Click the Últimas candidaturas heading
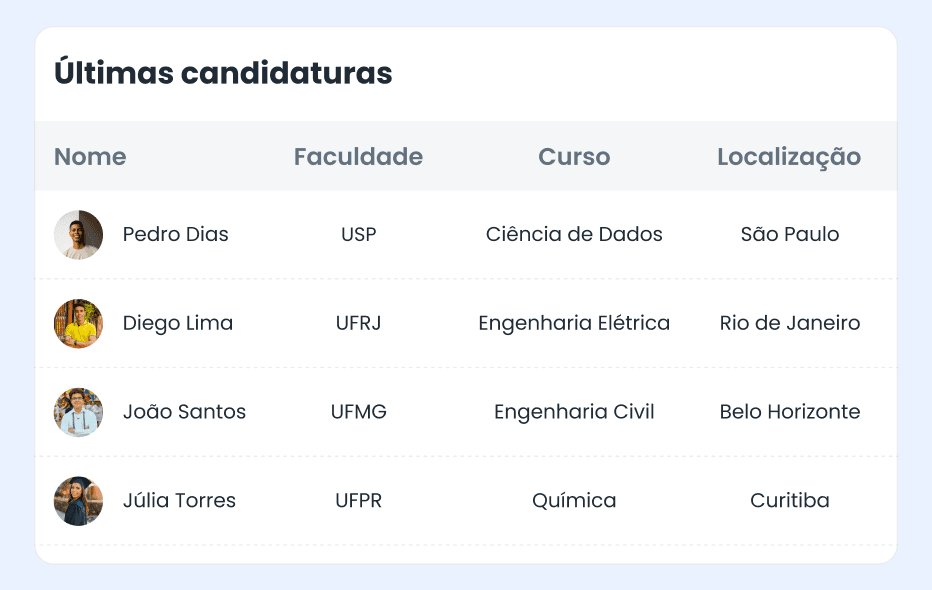932x590 pixels. click(223, 74)
